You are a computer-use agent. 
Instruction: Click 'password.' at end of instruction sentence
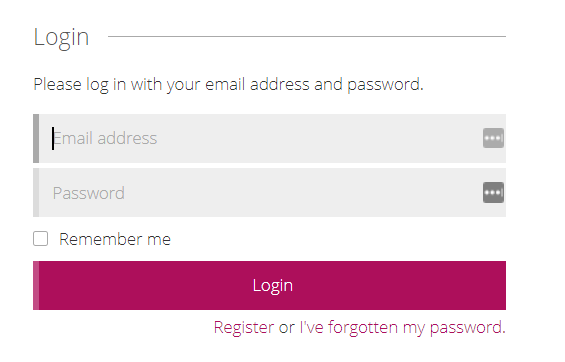pos(385,85)
